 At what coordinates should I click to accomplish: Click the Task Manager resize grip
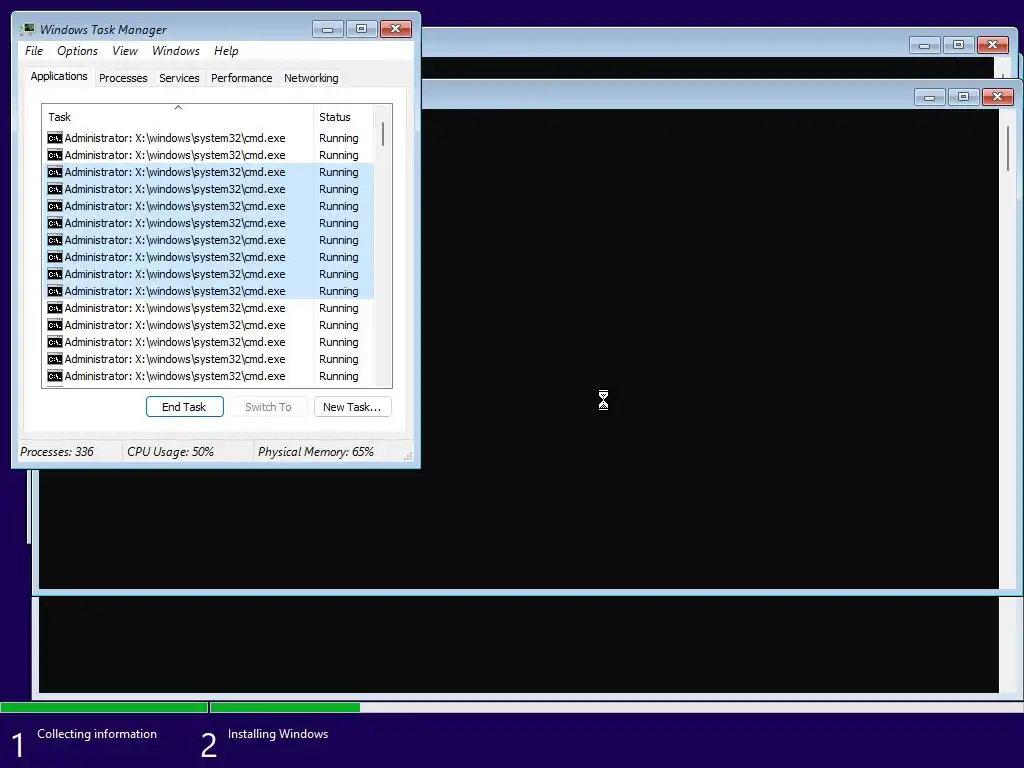click(408, 456)
